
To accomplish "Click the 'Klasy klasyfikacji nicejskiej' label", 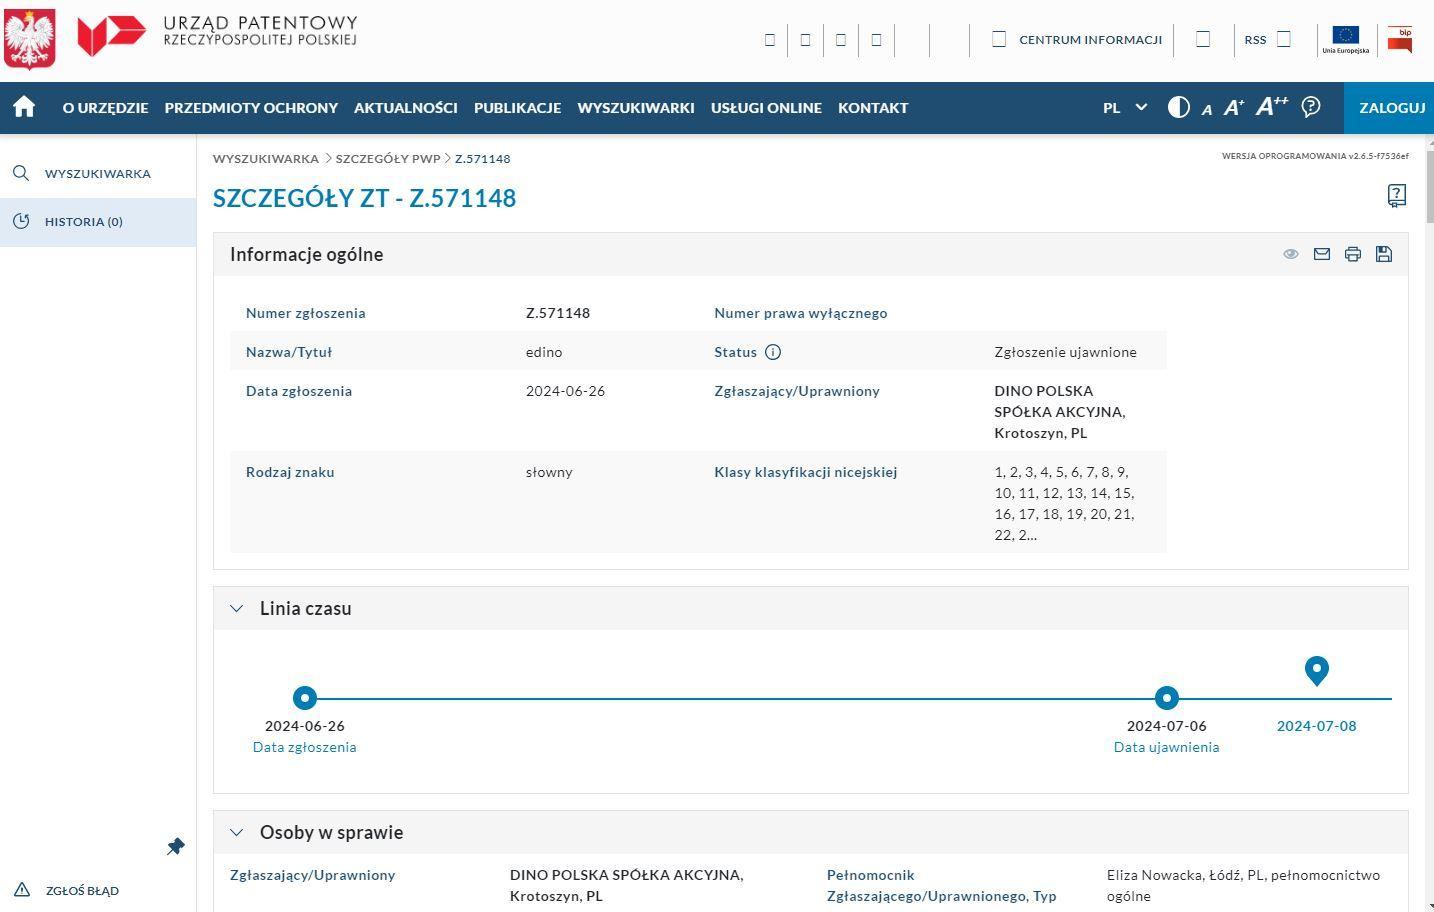I will pos(806,472).
